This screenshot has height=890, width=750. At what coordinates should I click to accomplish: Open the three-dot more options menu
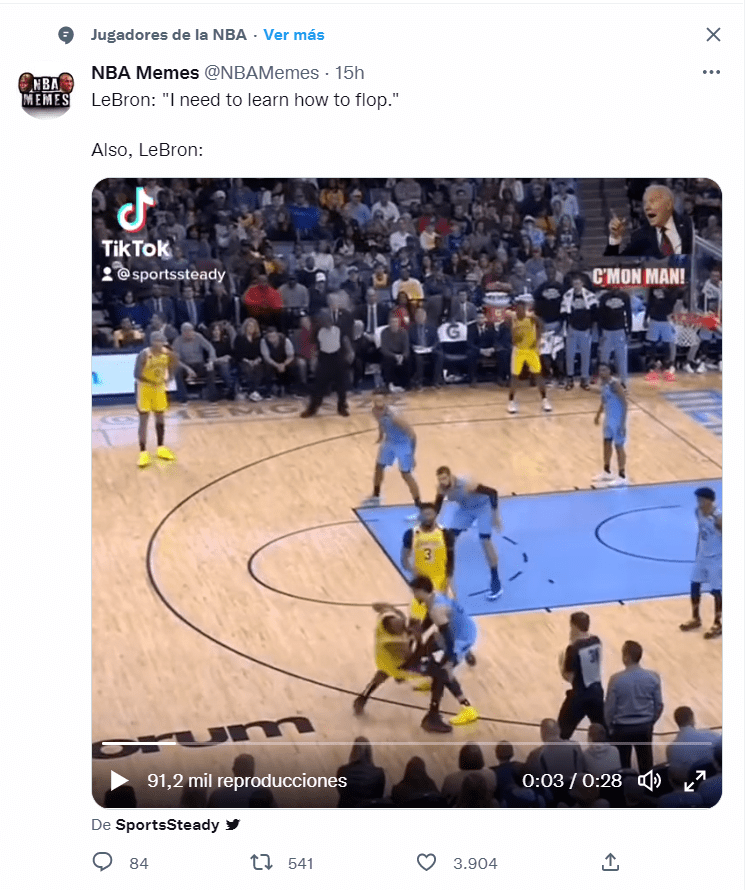(711, 72)
